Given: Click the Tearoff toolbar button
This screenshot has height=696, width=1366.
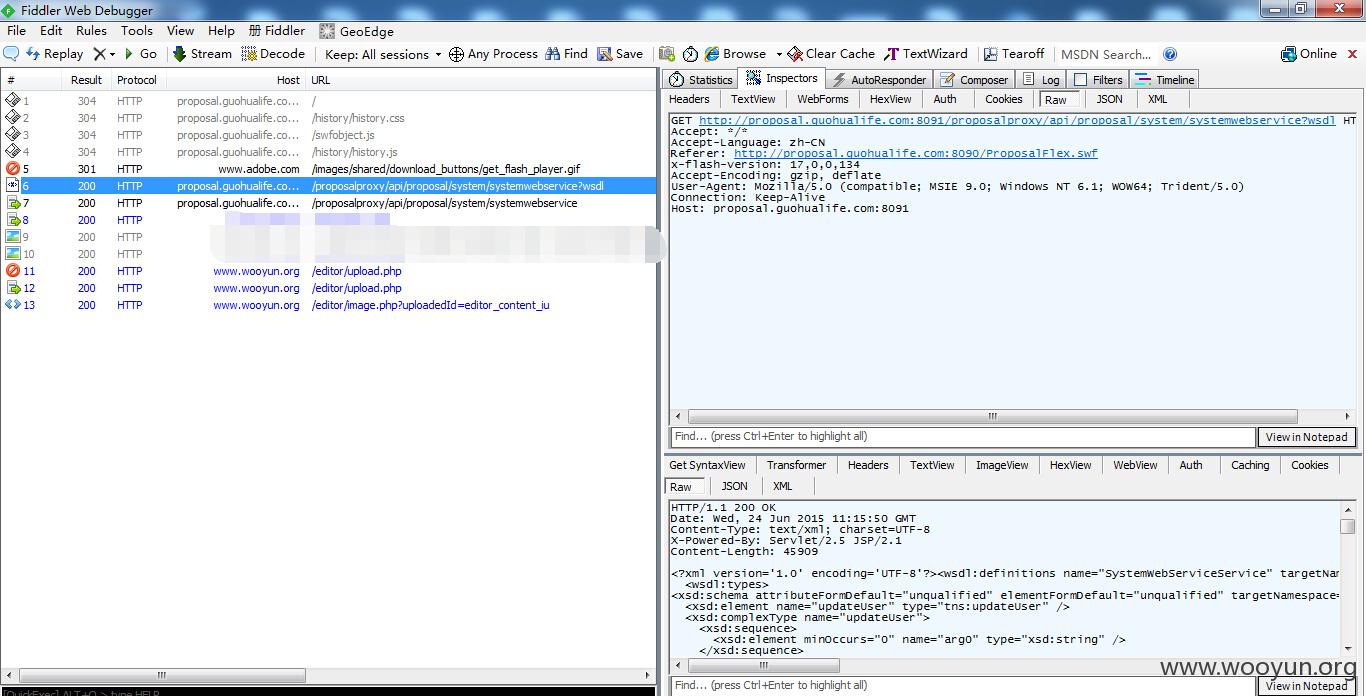Looking at the screenshot, I should point(1014,54).
